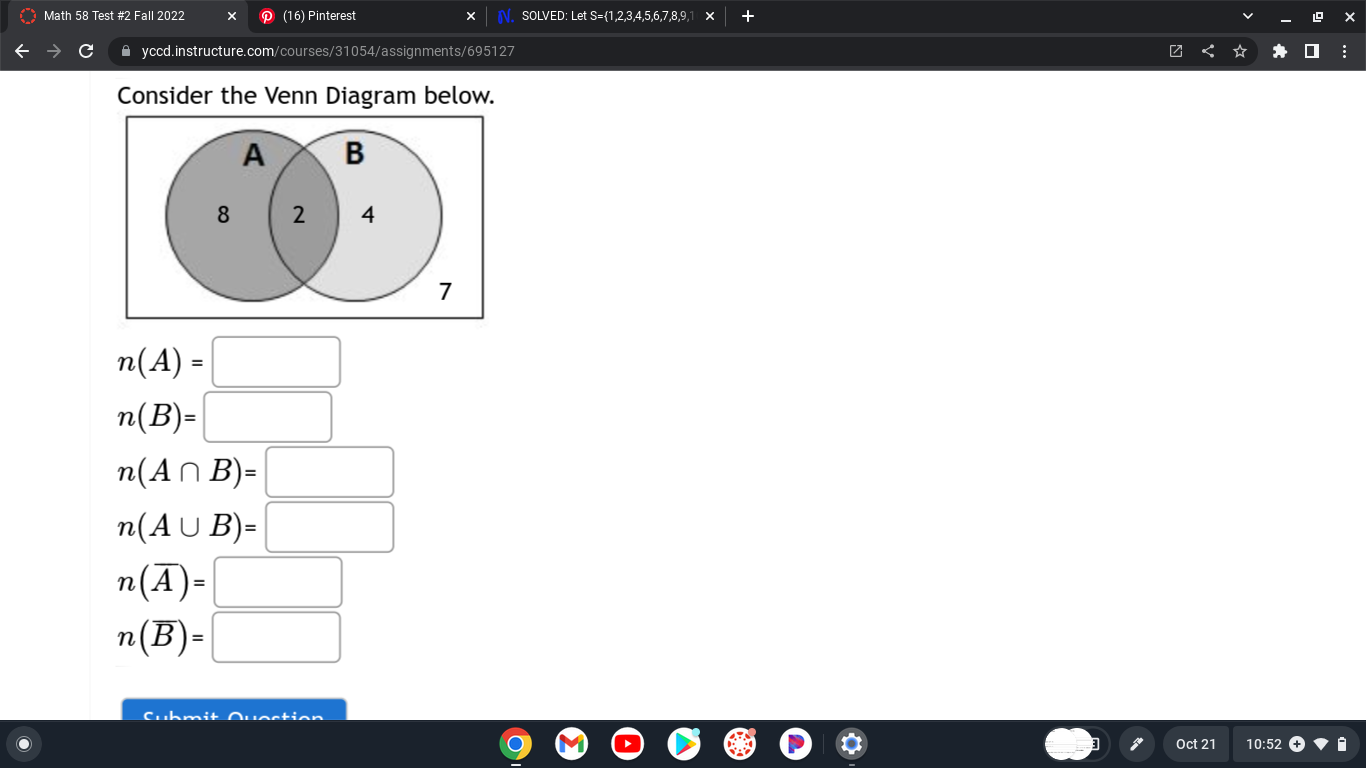The width and height of the screenshot is (1366, 768).
Task: Open the status tray showing Oct 21
Action: 1196,744
